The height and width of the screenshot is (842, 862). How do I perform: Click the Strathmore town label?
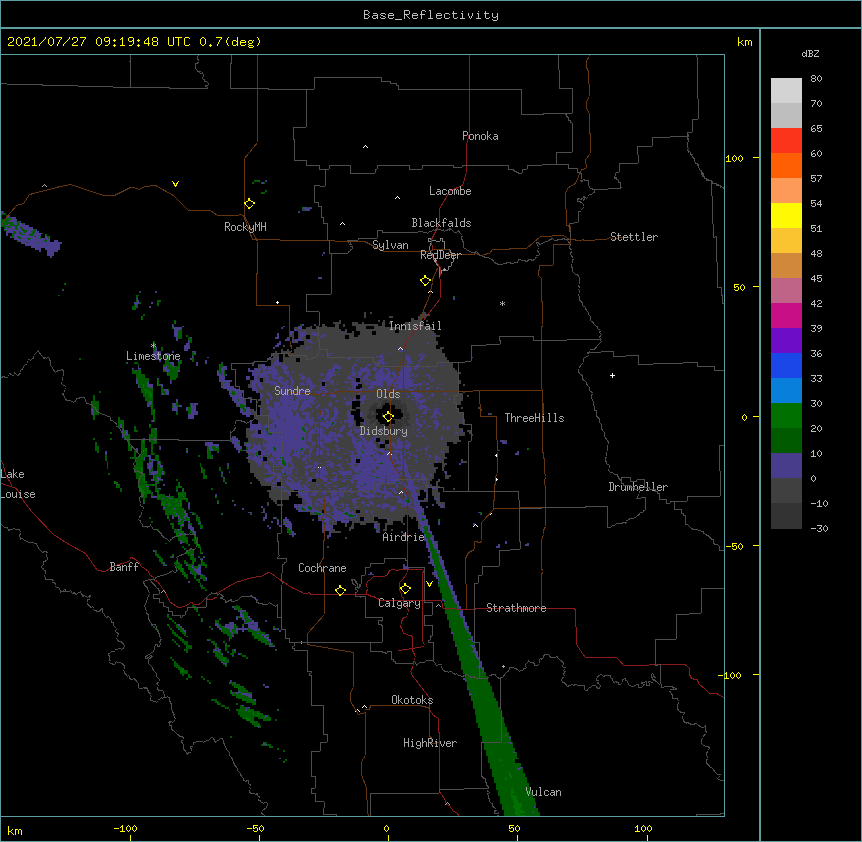pos(516,608)
